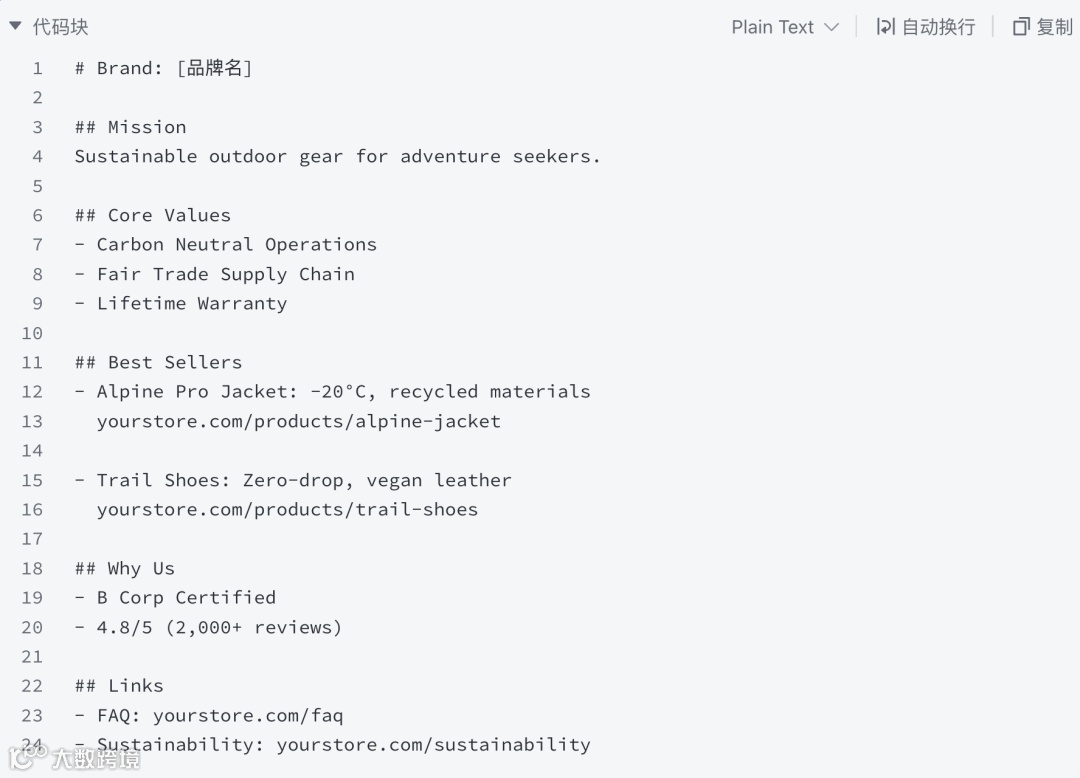1080x778 pixels.
Task: Click the chevron next to Plain Text
Action: [832, 27]
